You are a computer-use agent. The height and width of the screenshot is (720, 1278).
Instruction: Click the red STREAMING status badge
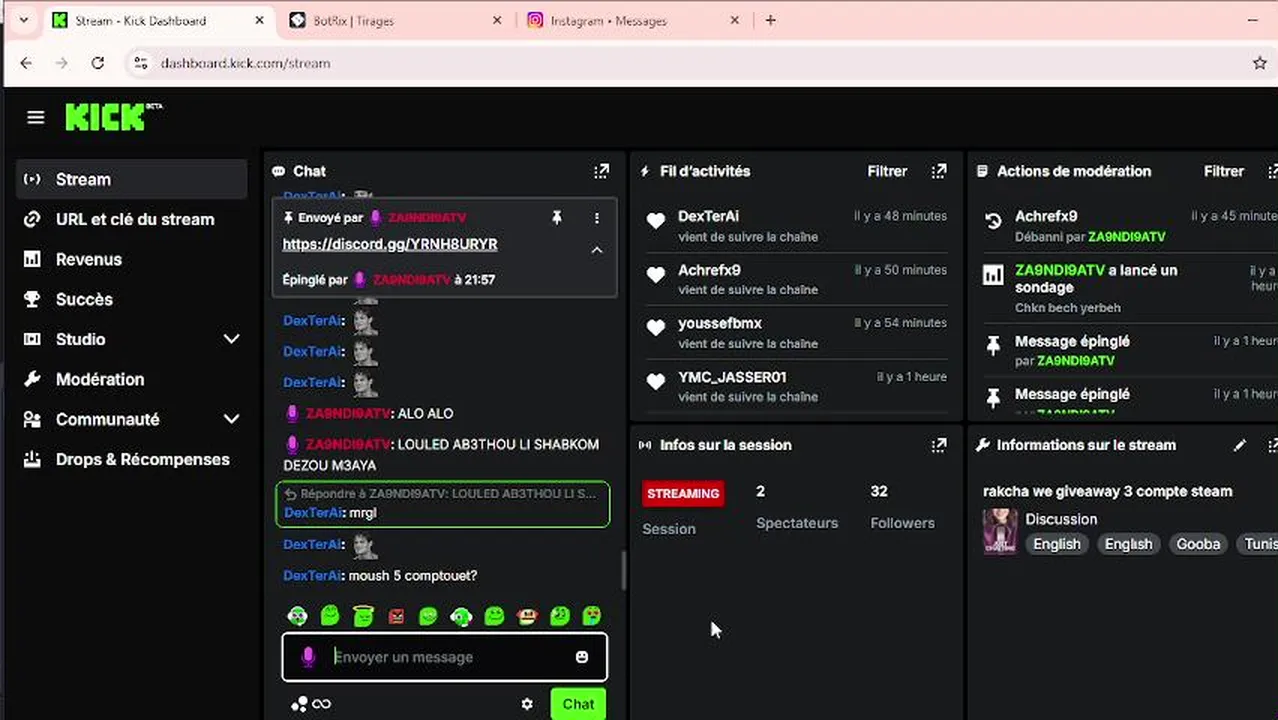(683, 493)
